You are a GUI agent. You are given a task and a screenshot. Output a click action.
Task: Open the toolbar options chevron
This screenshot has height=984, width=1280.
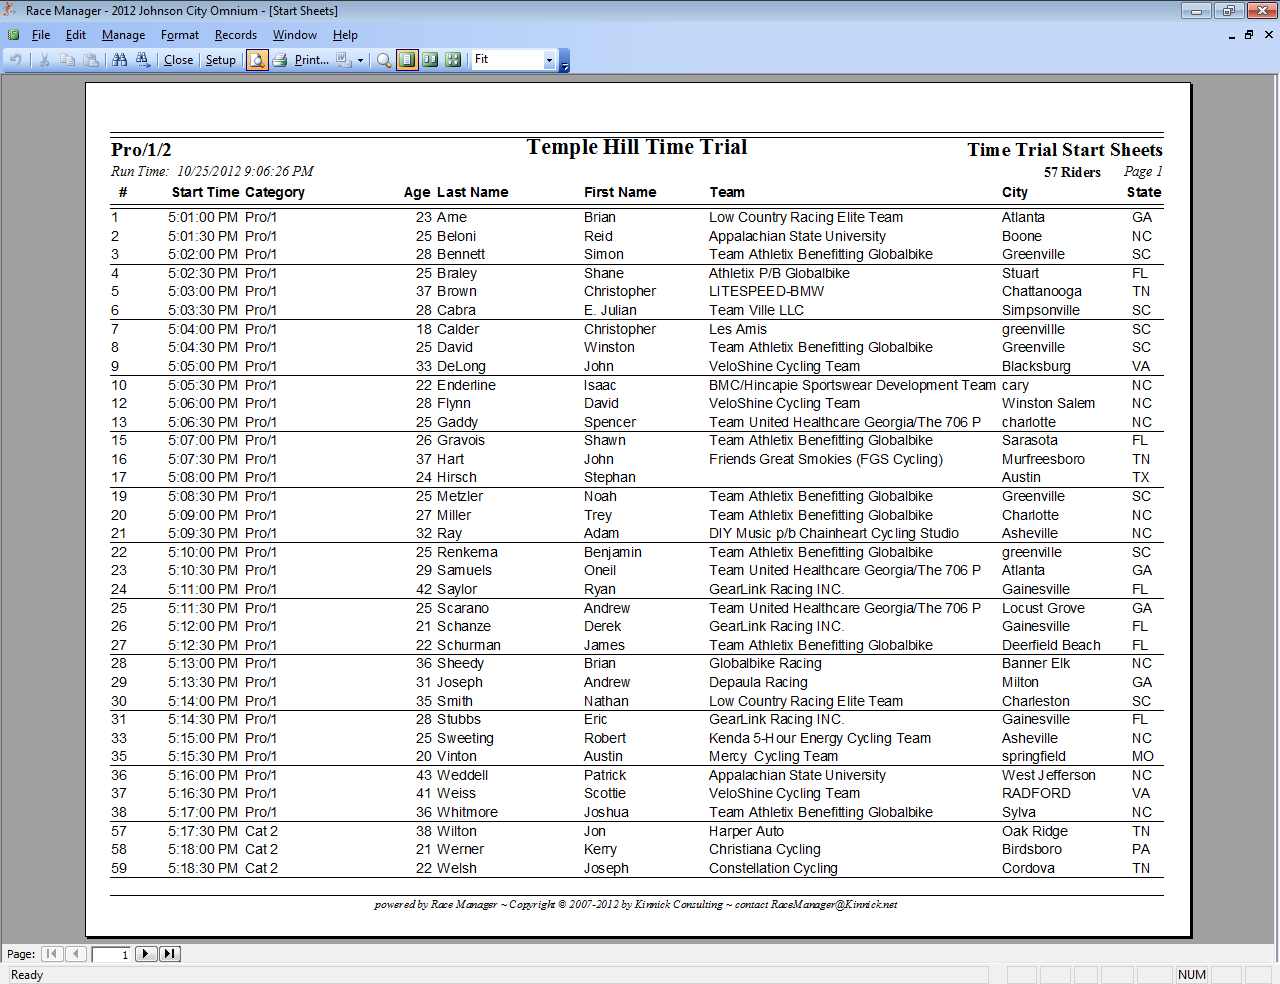[x=564, y=61]
